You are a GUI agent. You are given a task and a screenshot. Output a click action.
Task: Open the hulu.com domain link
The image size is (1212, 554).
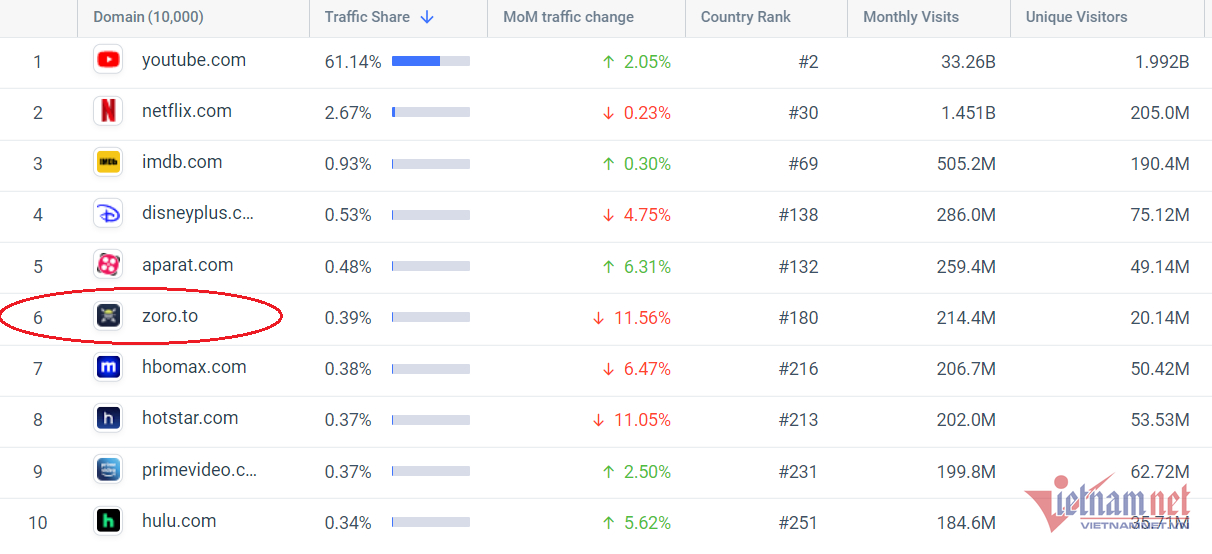click(x=179, y=521)
